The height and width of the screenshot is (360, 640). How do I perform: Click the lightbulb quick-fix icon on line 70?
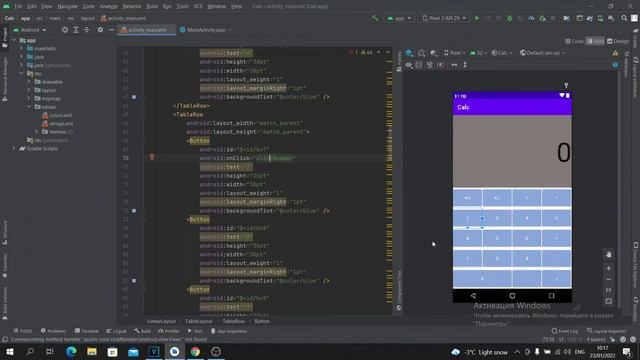[x=152, y=157]
